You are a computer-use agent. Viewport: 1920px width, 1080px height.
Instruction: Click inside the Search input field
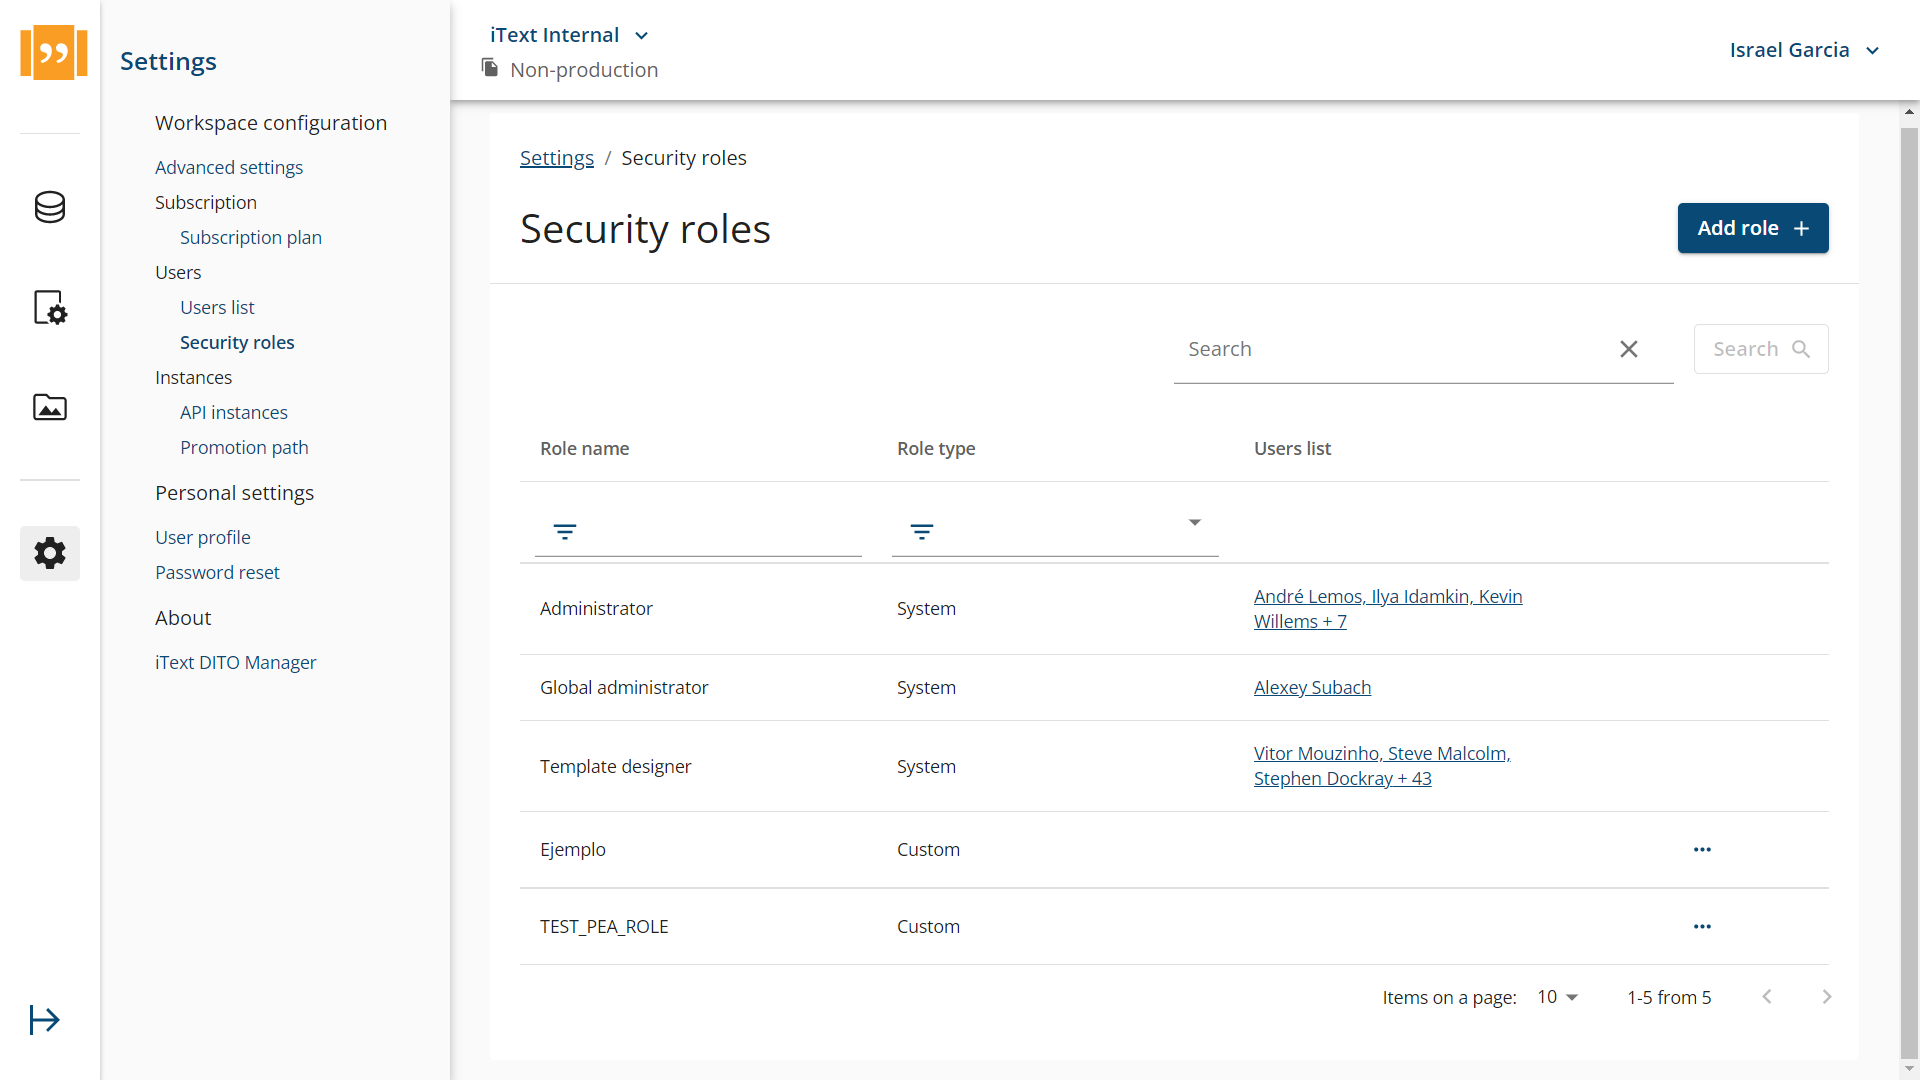[x=1380, y=349]
